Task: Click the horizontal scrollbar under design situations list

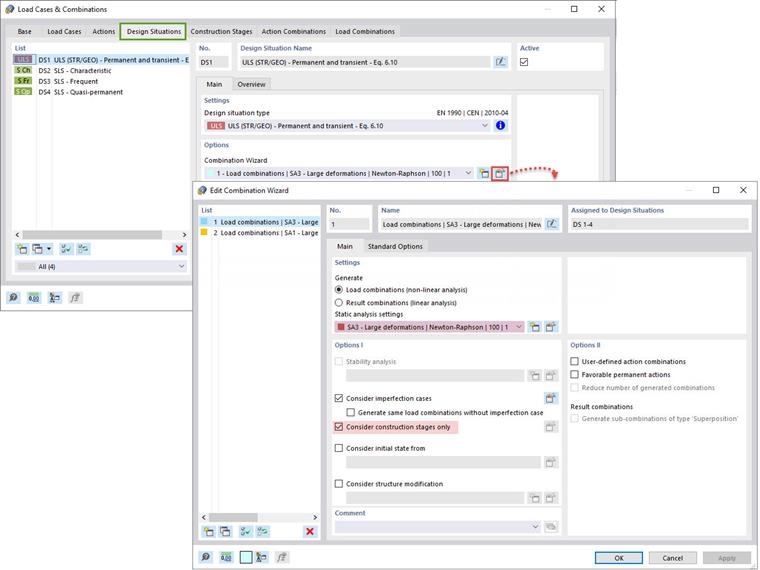Action: tap(92, 235)
